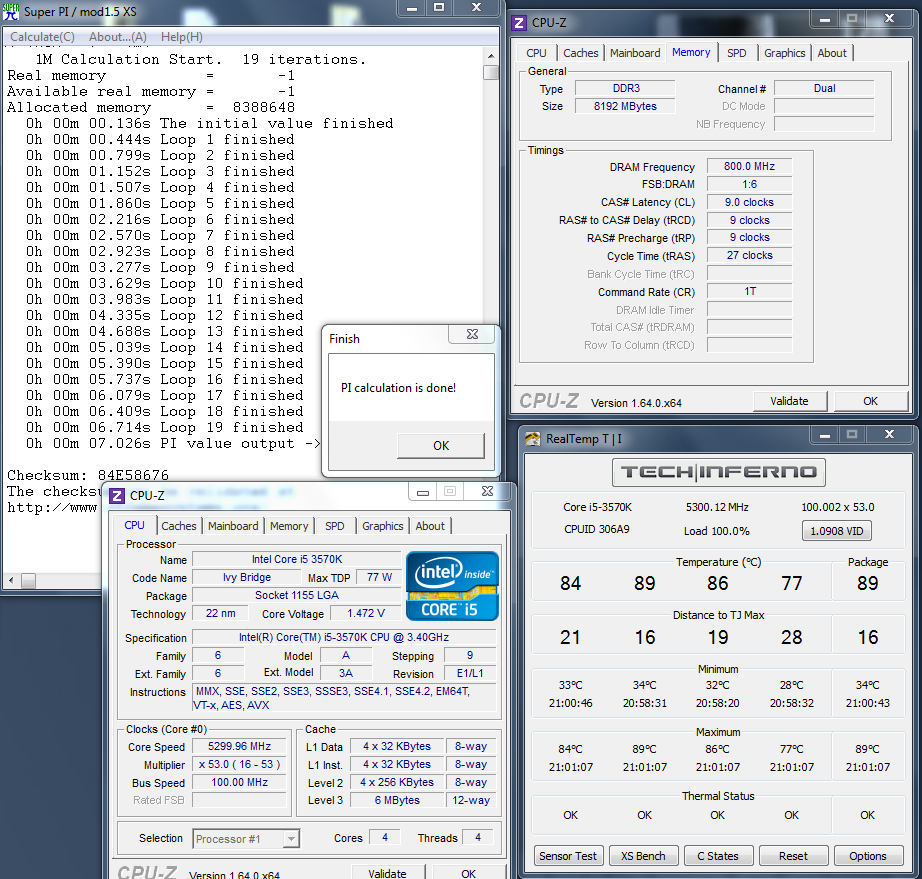
Task: Open Mainboard tab in the lower CPU-Z window
Action: [233, 526]
